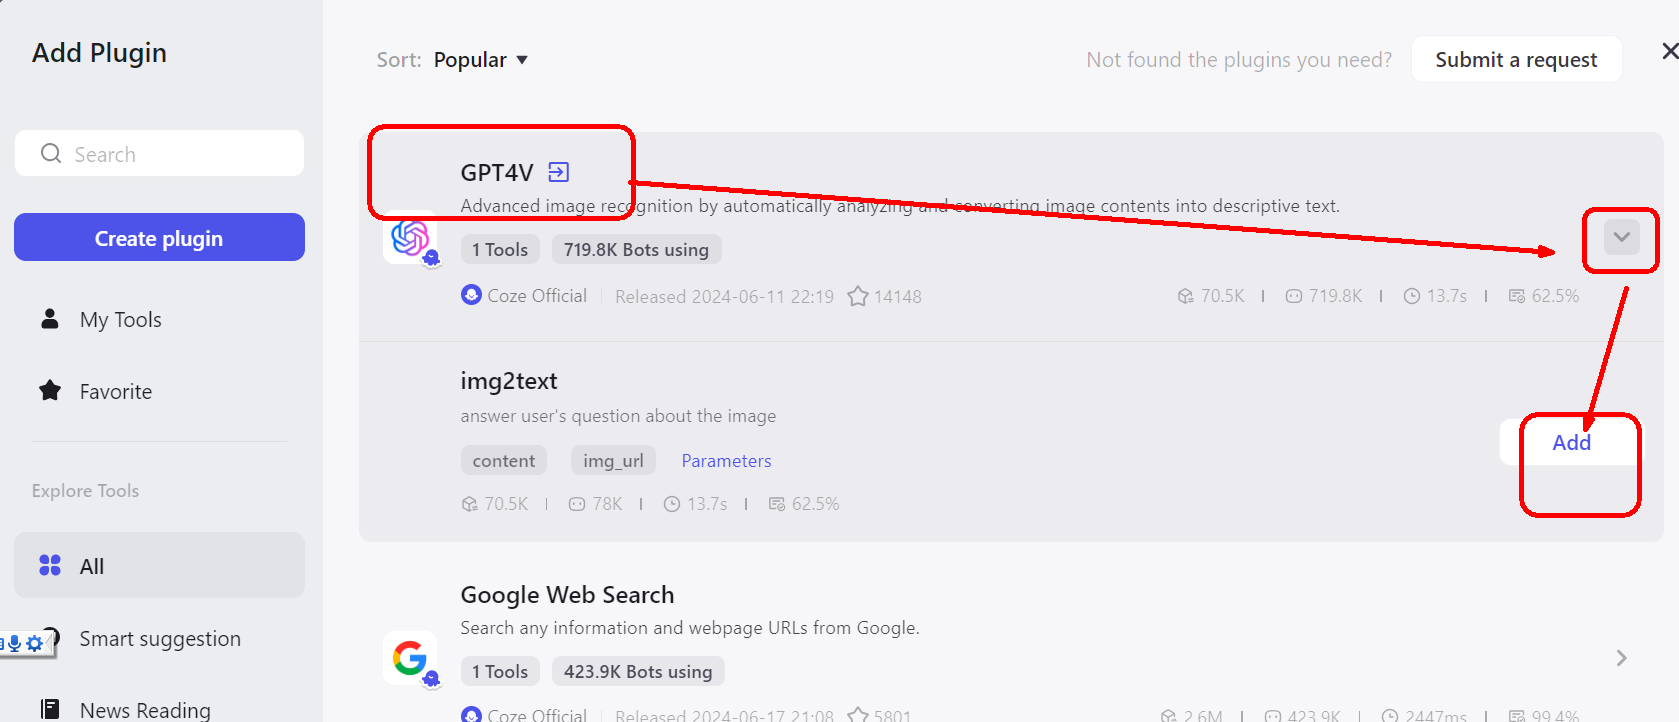
Task: Click the GPT4V plugin title
Action: tap(497, 173)
